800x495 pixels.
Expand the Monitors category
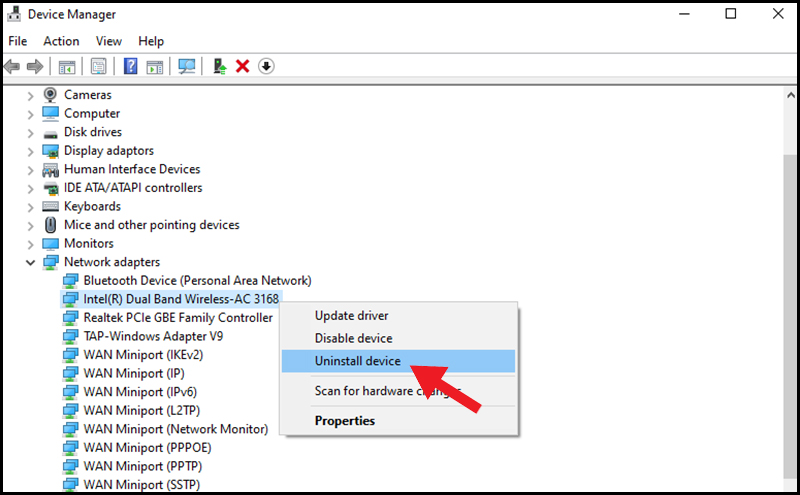click(30, 244)
